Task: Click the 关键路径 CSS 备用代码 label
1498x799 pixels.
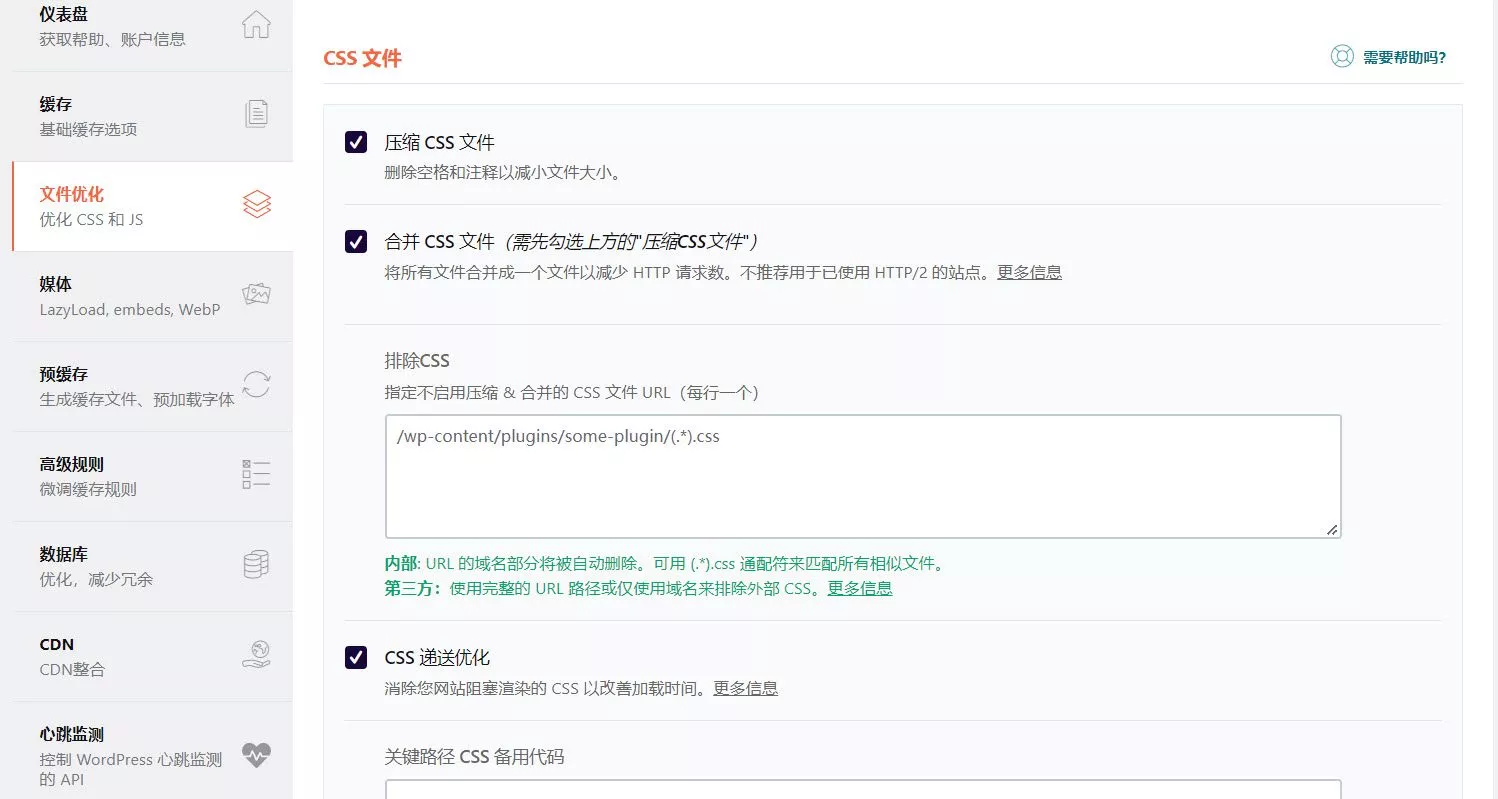Action: [474, 756]
